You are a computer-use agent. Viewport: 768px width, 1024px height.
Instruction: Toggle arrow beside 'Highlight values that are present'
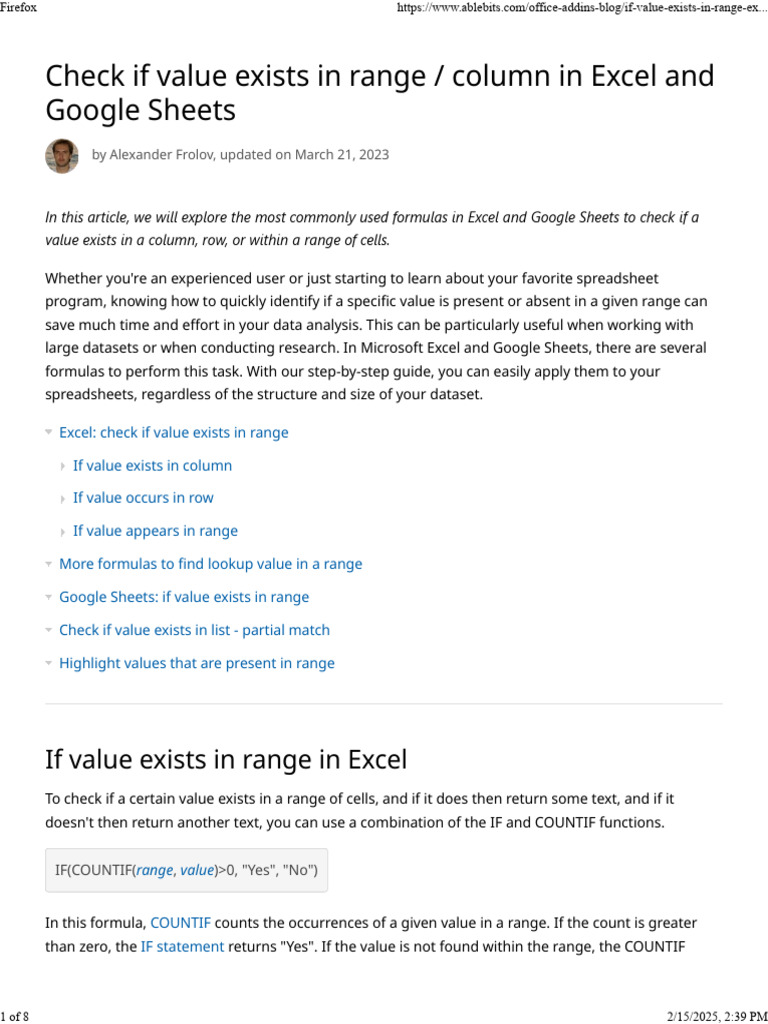coord(49,663)
